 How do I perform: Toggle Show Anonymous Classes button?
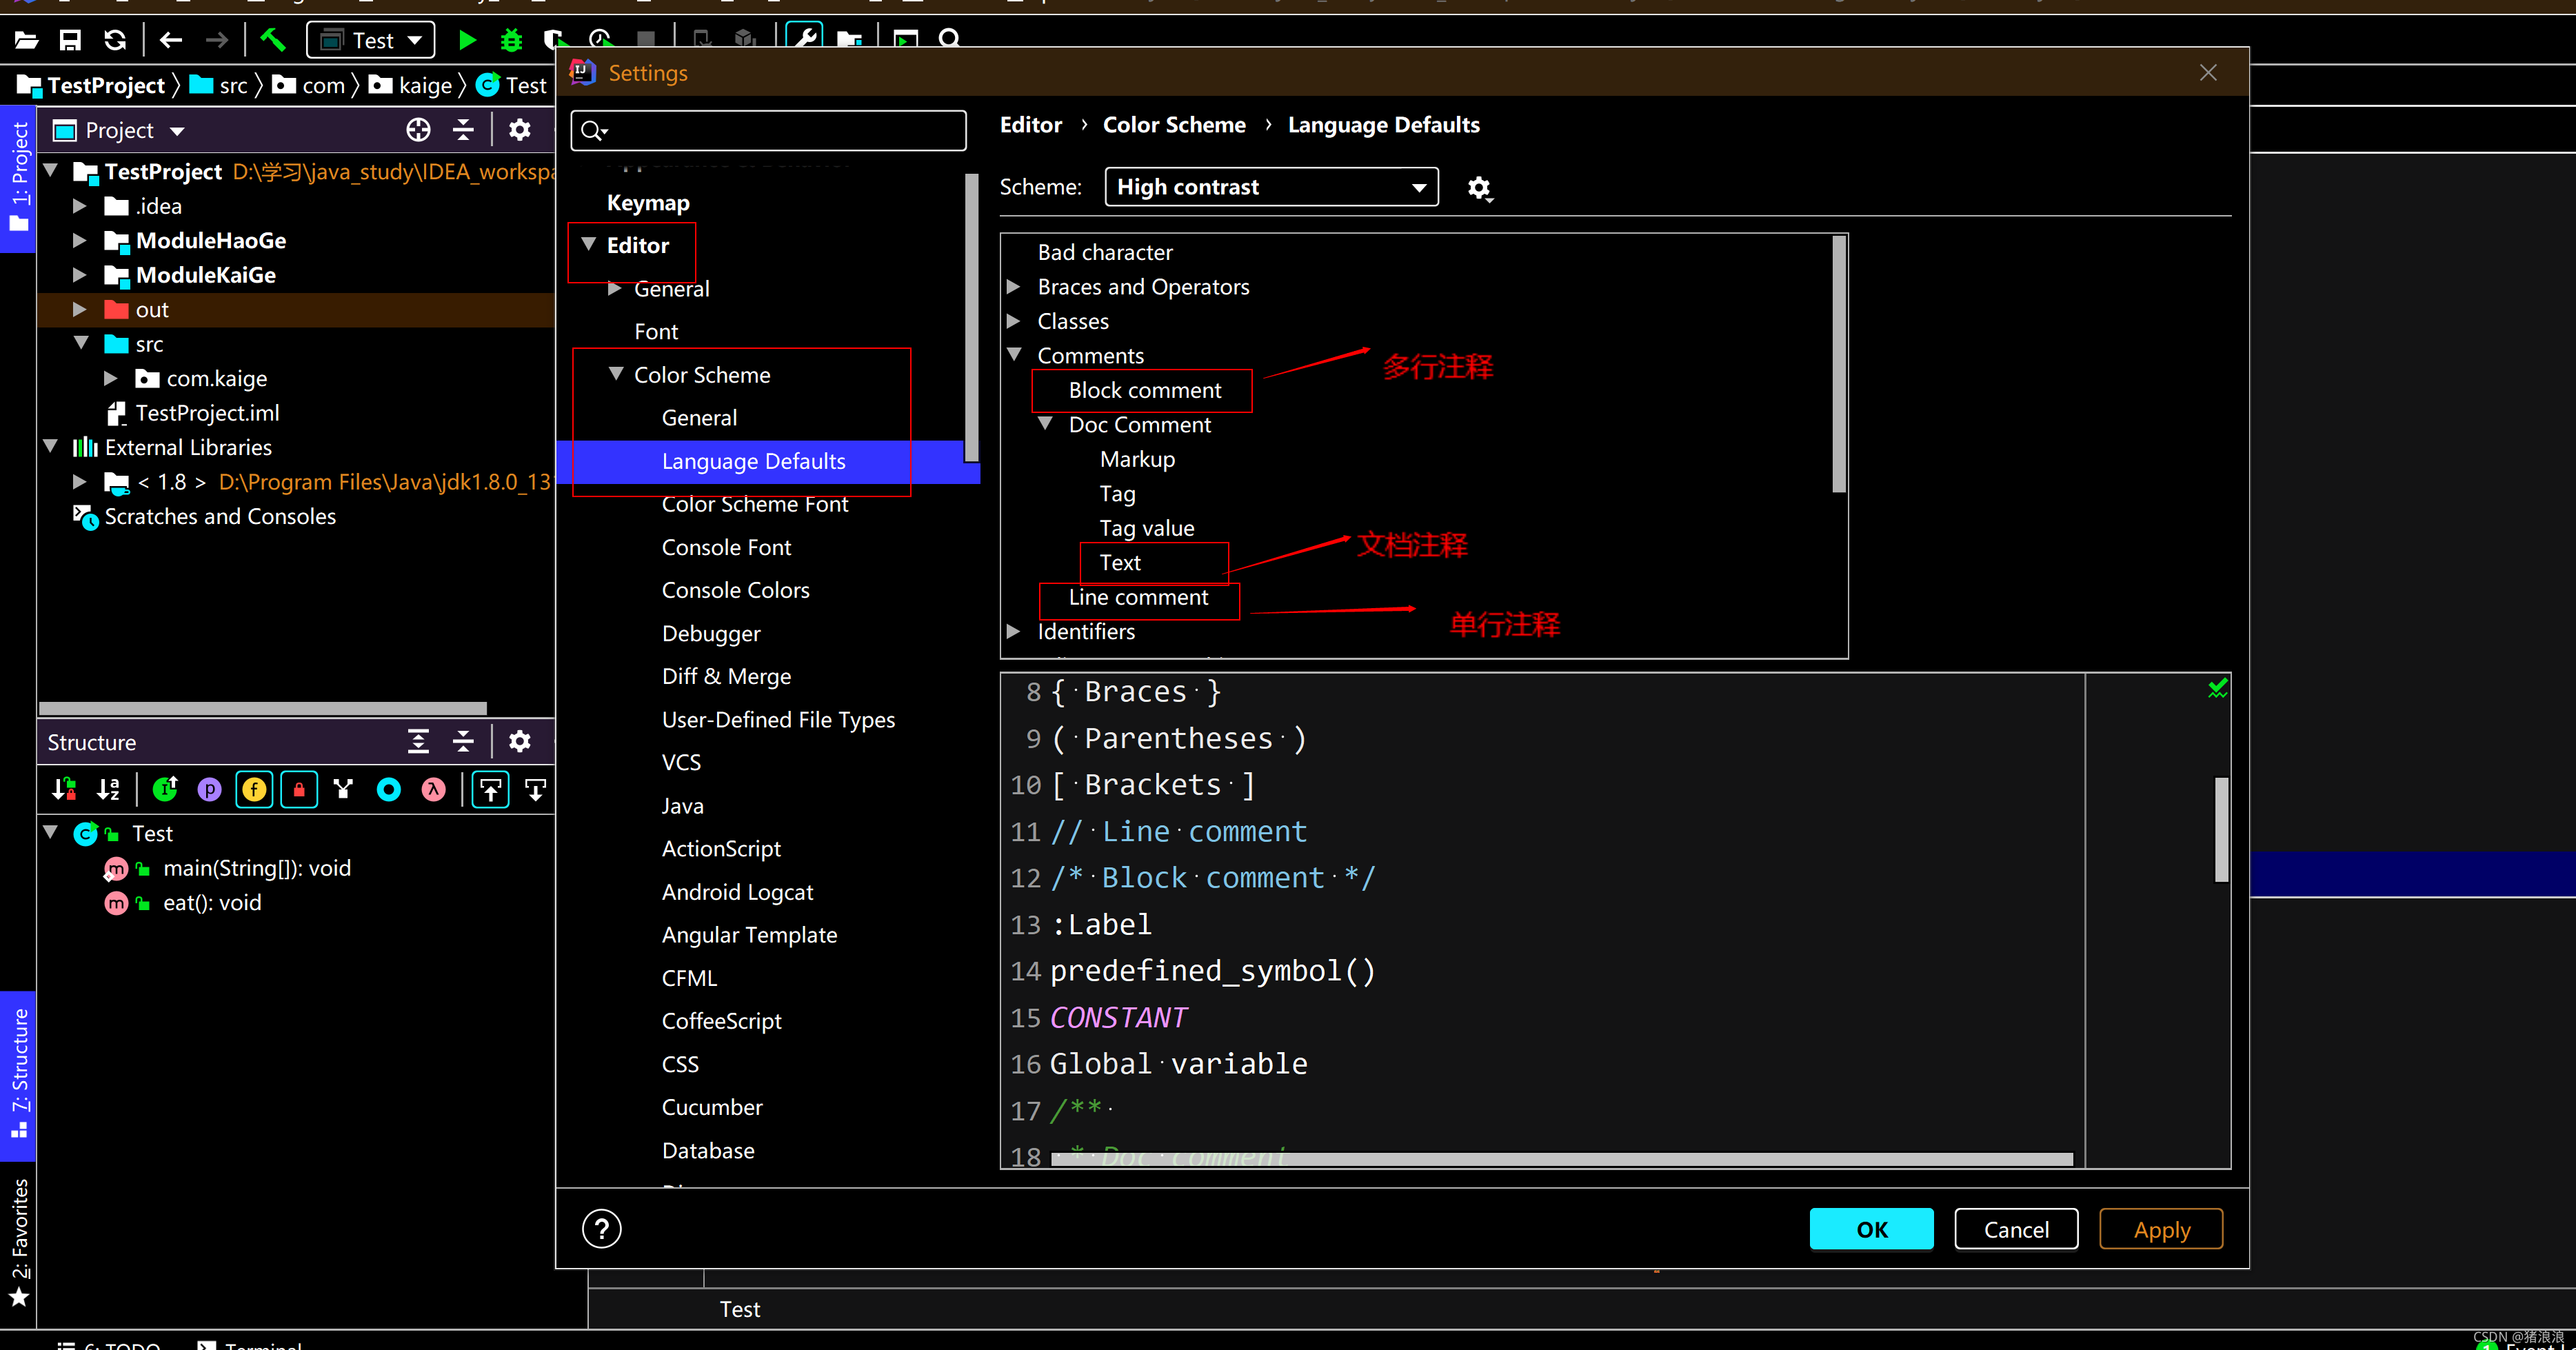[344, 789]
